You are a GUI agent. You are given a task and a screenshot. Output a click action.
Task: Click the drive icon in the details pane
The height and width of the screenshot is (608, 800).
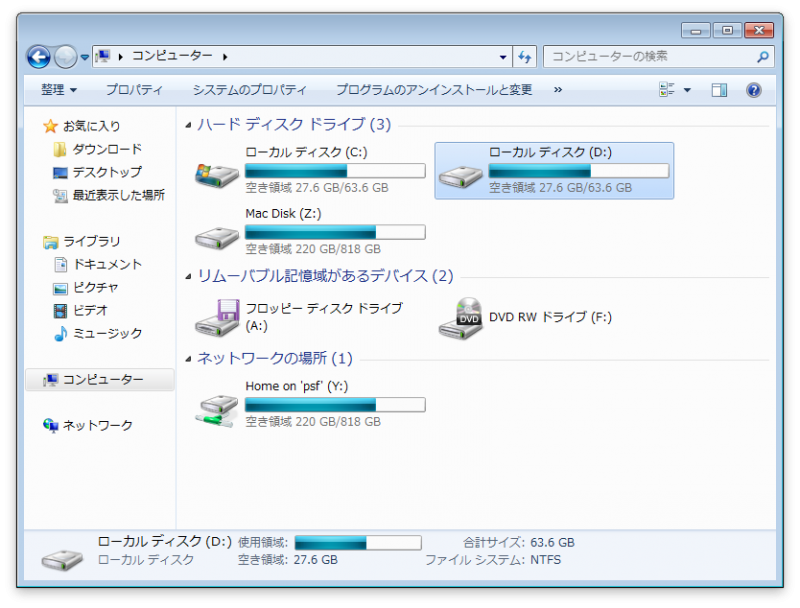[x=62, y=559]
